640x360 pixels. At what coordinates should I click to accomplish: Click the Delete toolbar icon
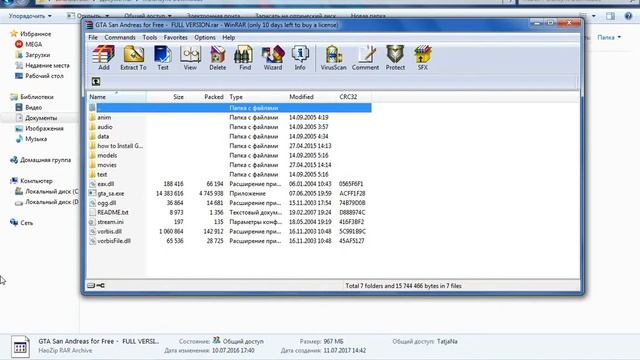218,58
